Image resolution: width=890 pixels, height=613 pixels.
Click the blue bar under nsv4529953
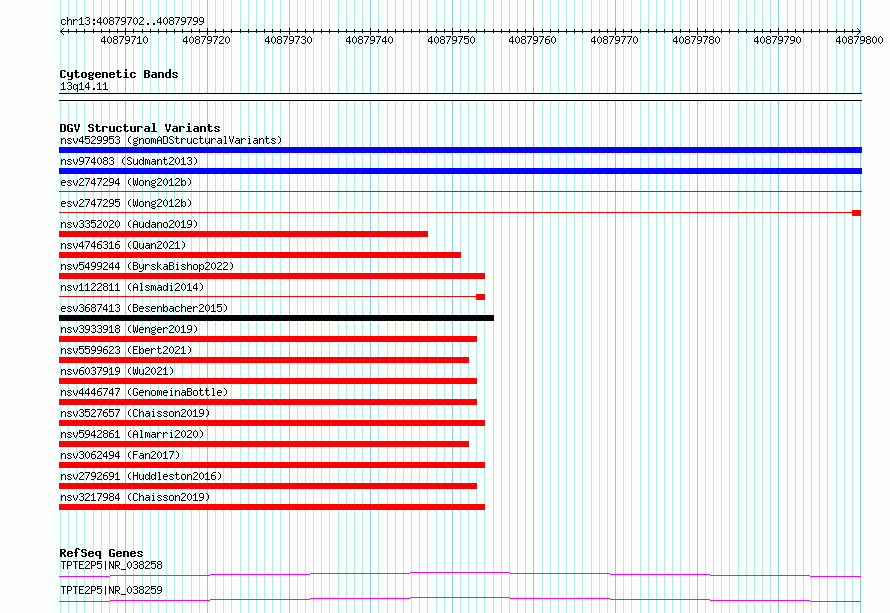click(460, 150)
